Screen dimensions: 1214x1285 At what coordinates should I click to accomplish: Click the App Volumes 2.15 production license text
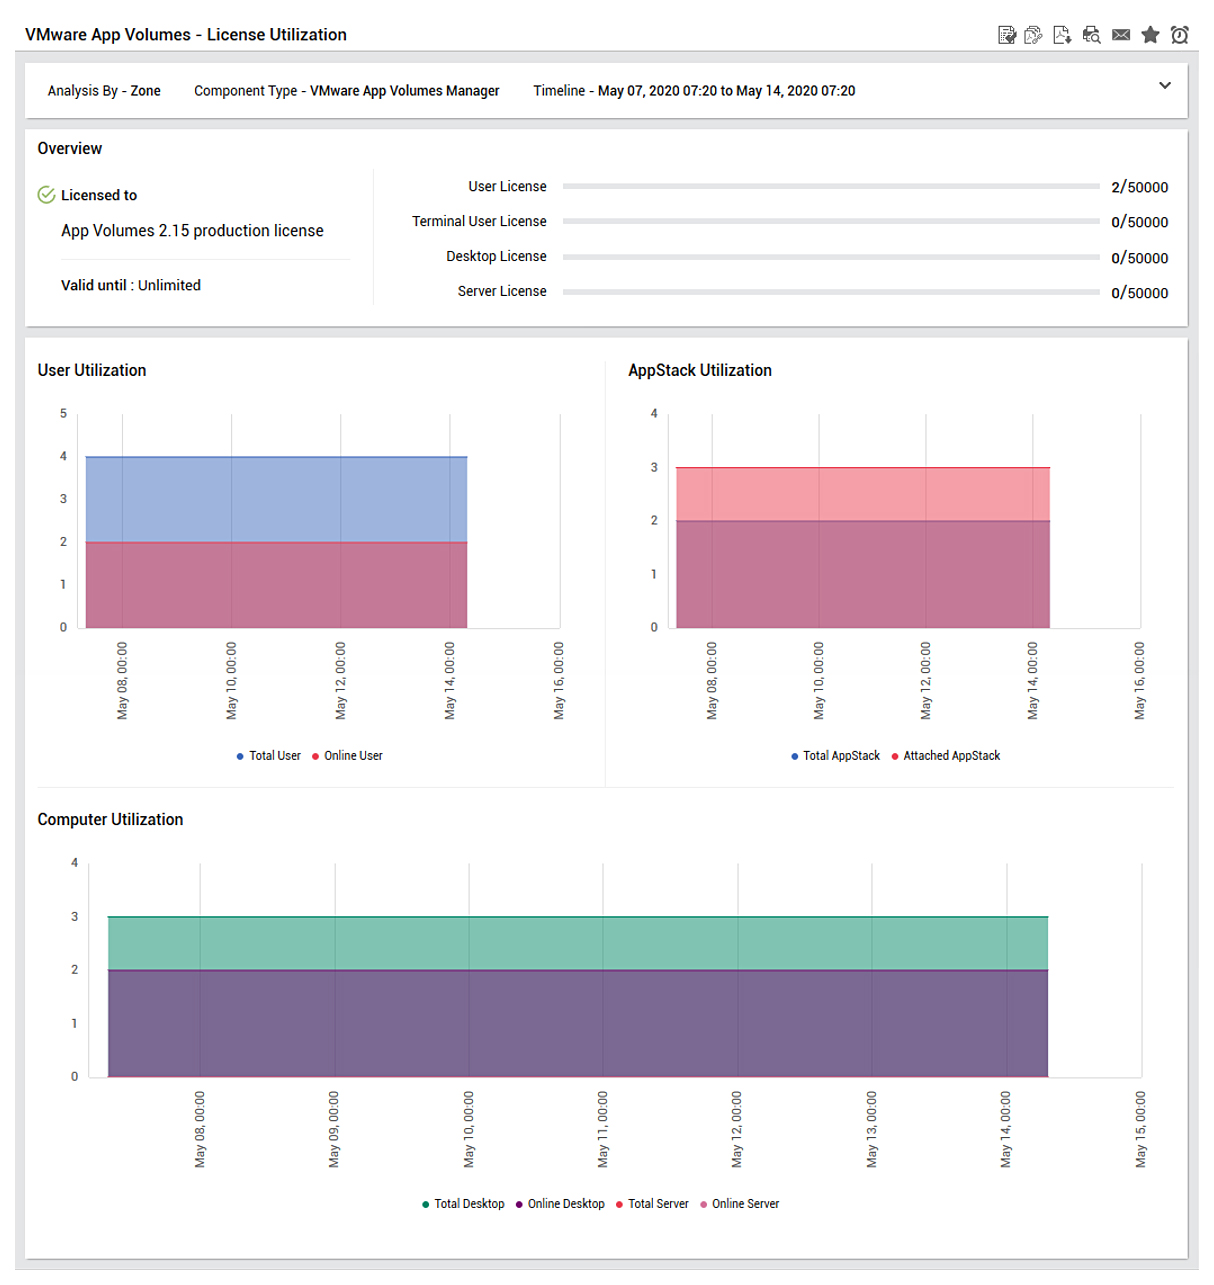(192, 231)
